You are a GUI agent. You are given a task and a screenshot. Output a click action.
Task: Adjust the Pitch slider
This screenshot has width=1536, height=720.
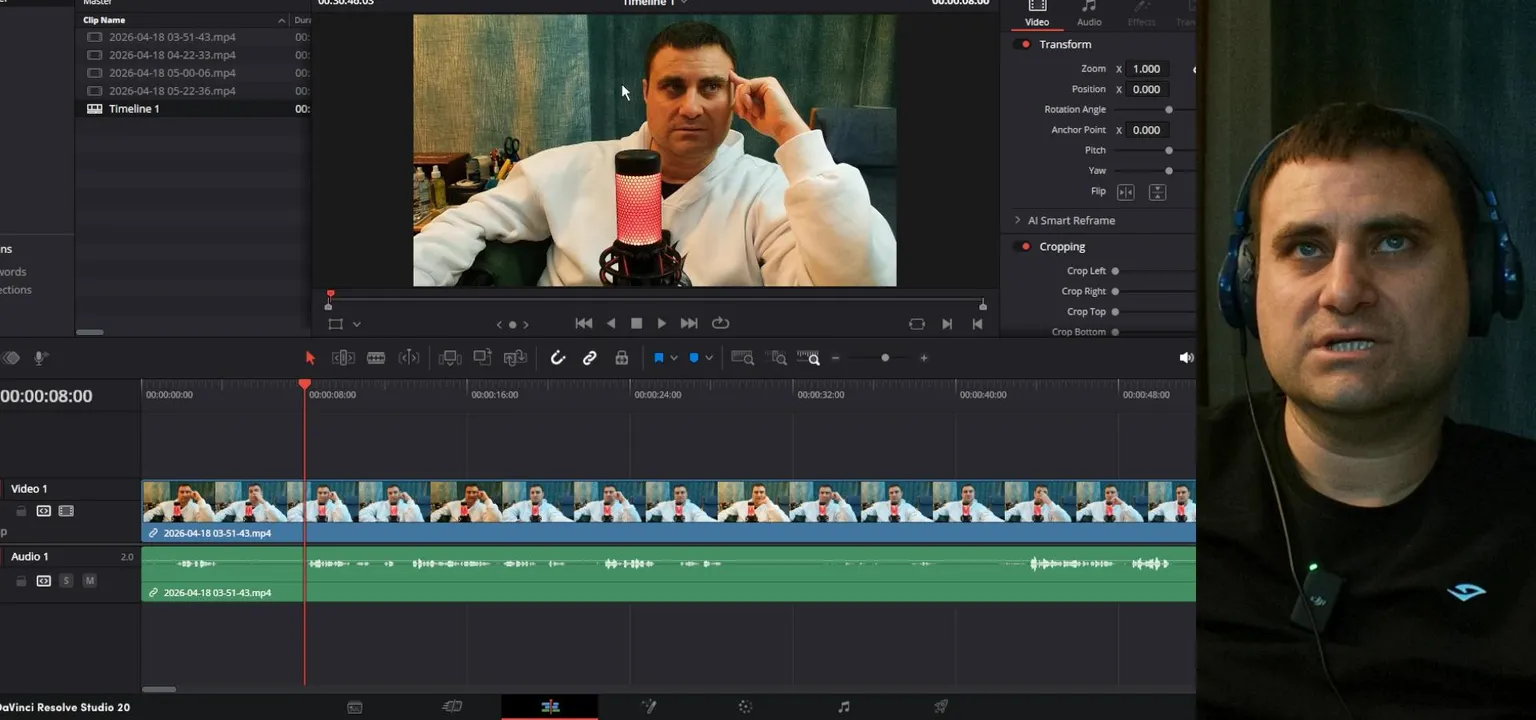coord(1168,150)
